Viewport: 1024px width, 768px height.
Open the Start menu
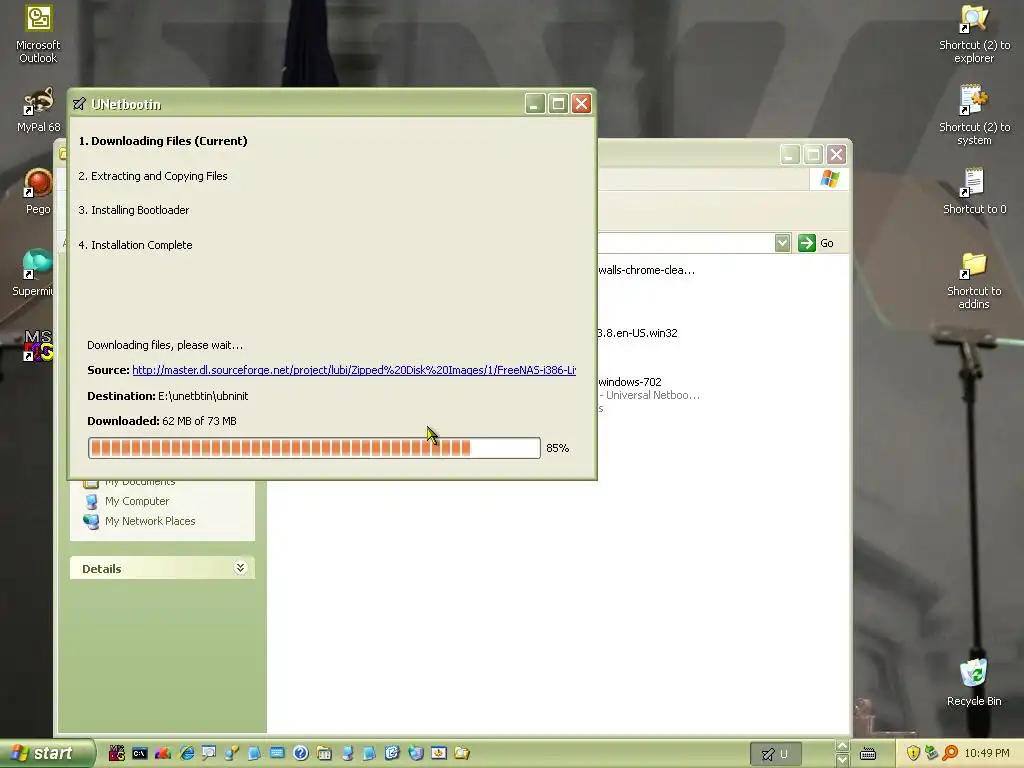46,753
